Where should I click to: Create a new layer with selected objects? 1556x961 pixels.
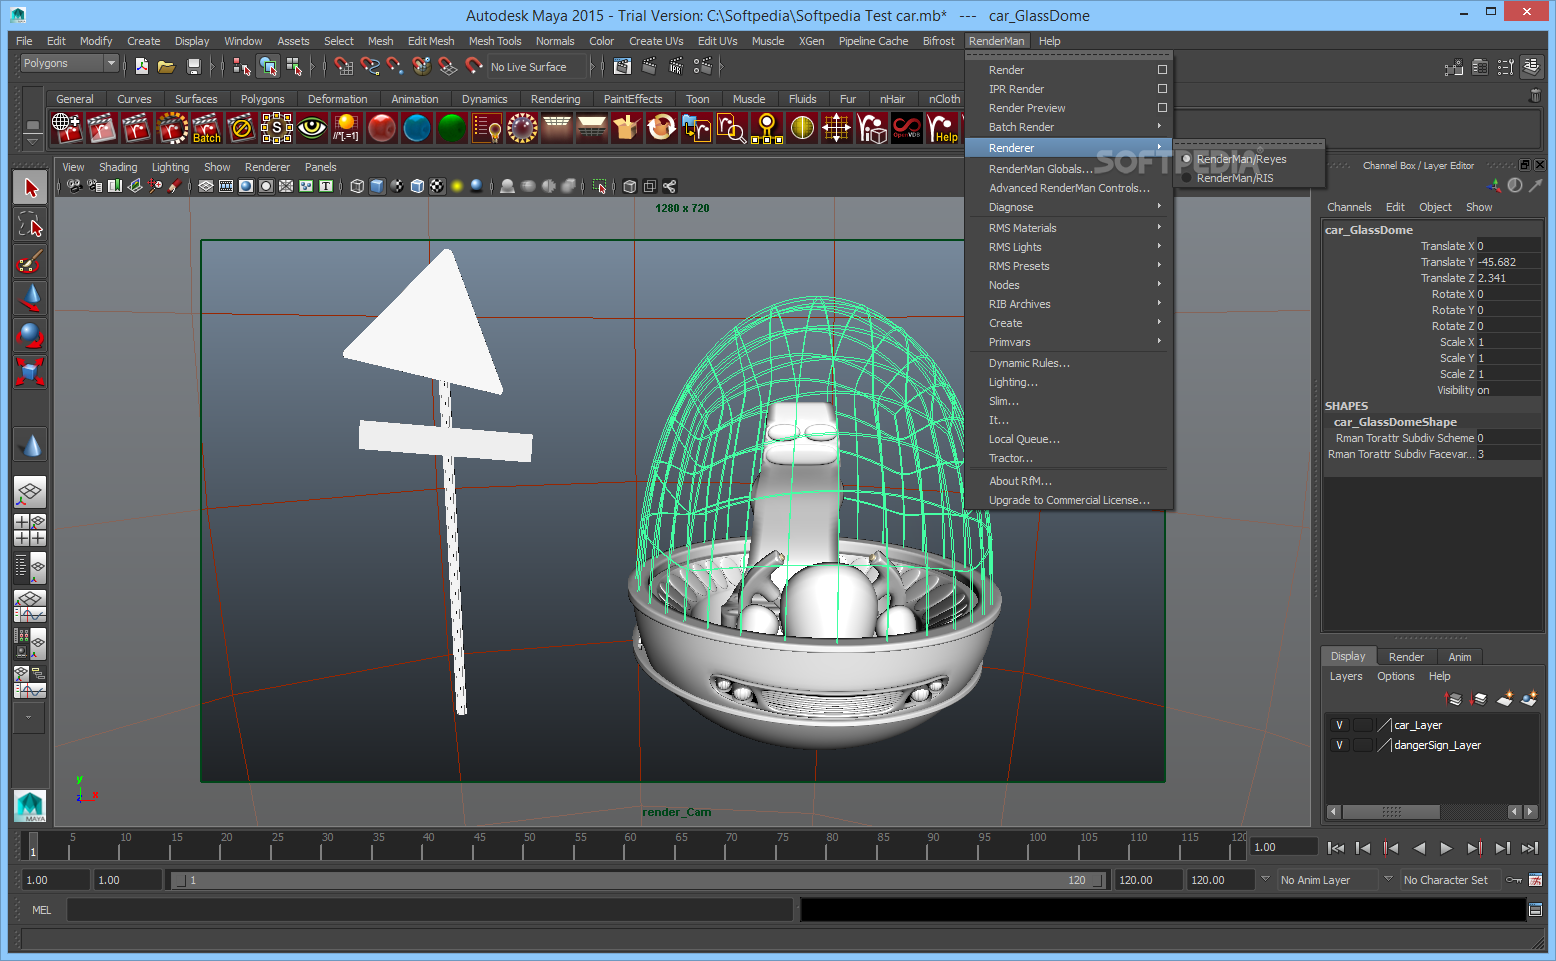pos(1529,698)
